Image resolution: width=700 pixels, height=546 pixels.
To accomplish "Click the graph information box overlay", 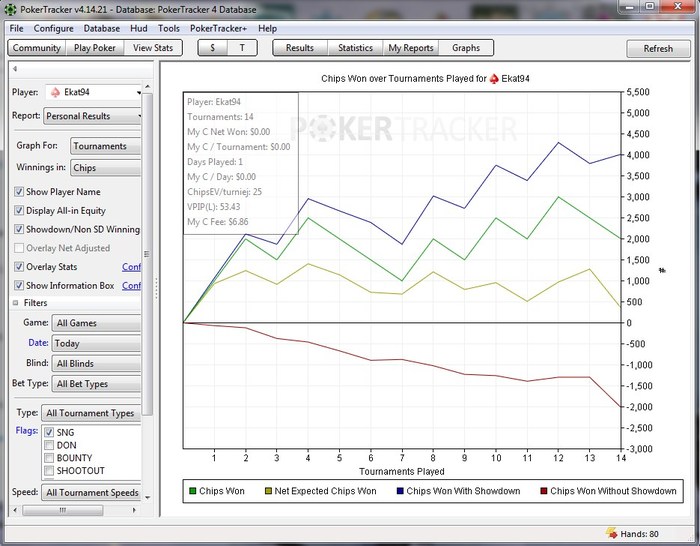I will (x=241, y=163).
